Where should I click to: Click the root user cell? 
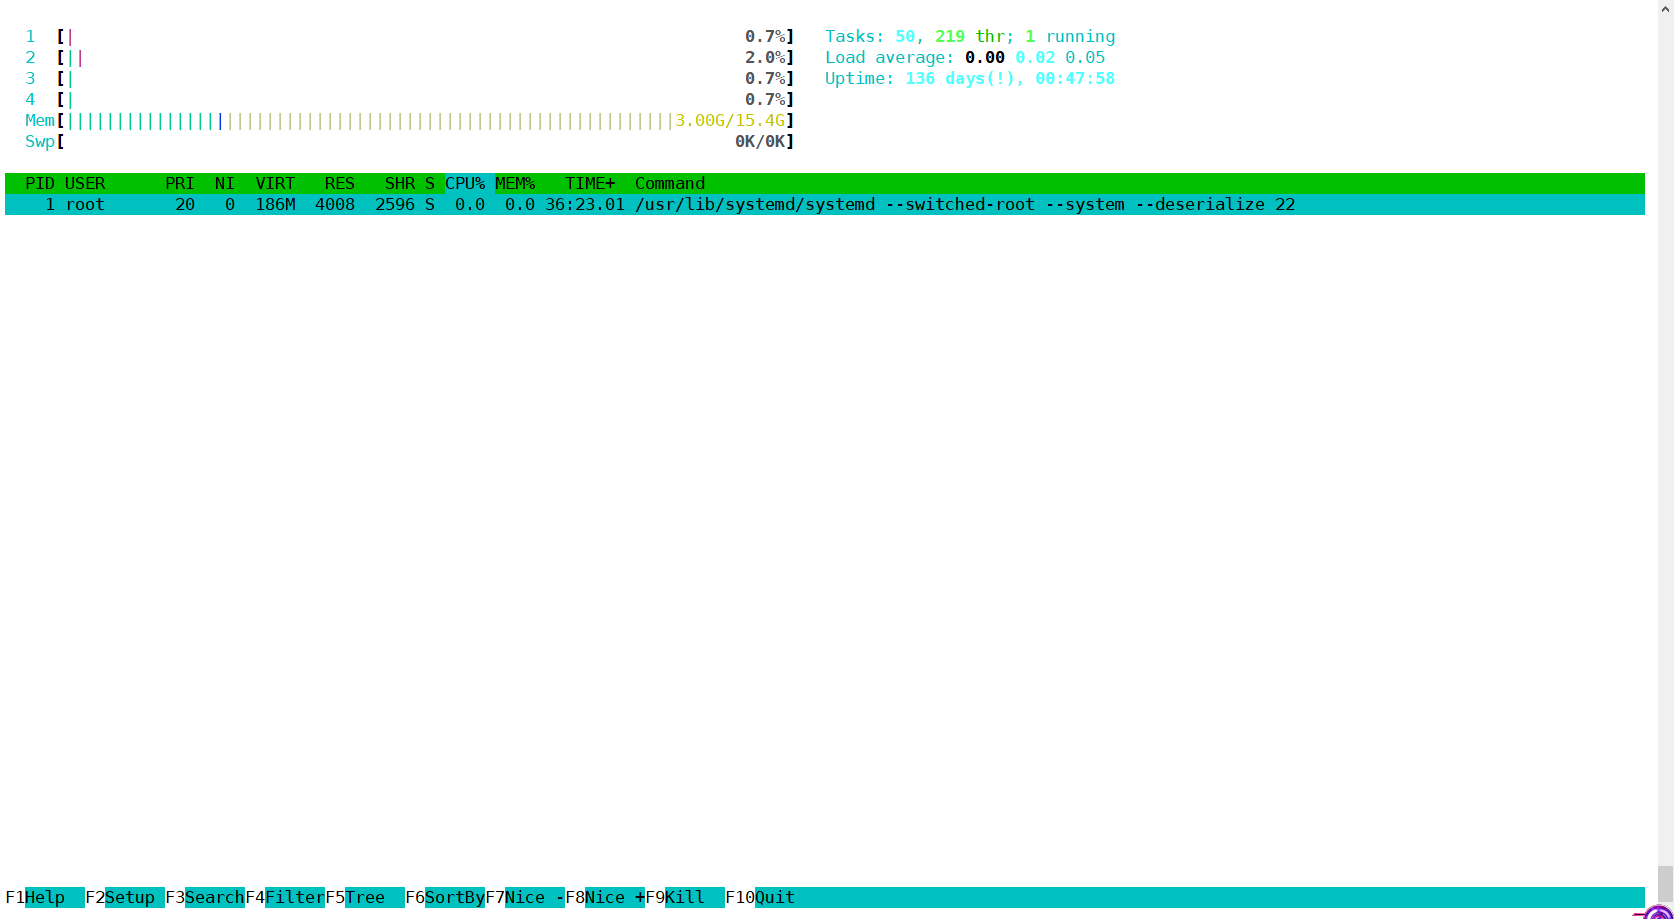point(85,204)
